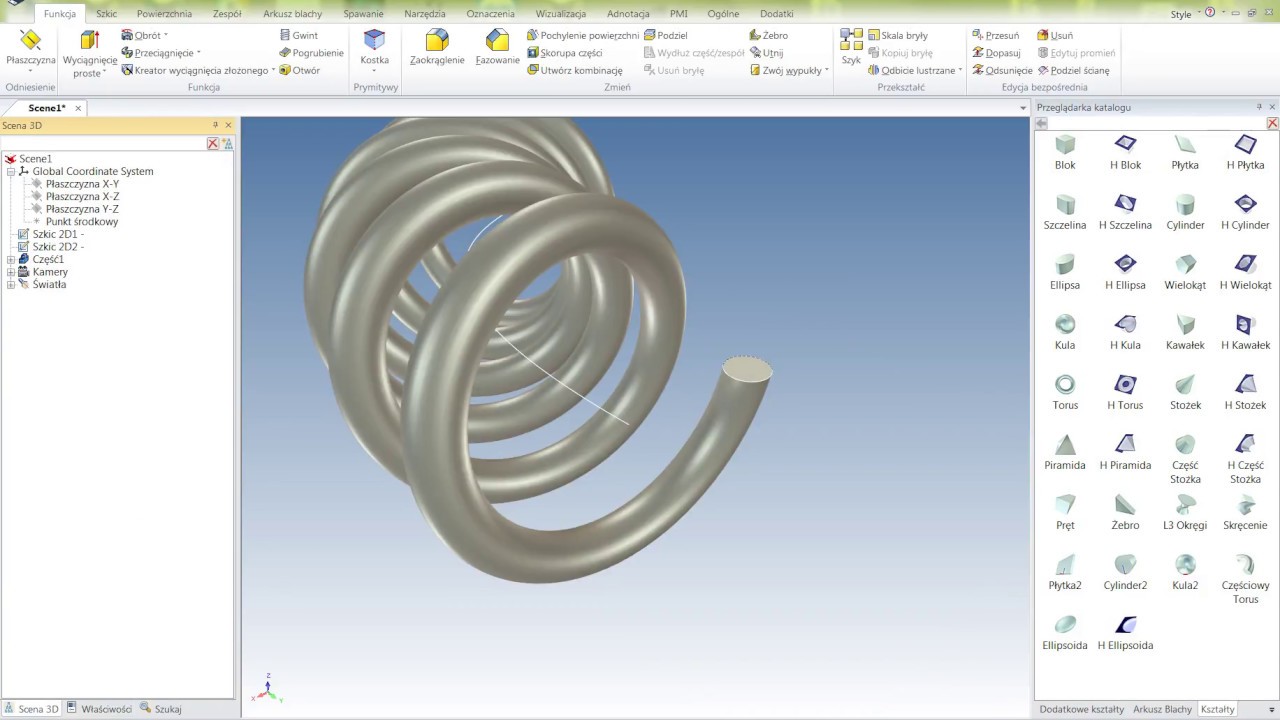This screenshot has height=720, width=1280.
Task: Open the Odbicie lustrzane dropdown arrow
Action: pyautogui.click(x=960, y=71)
